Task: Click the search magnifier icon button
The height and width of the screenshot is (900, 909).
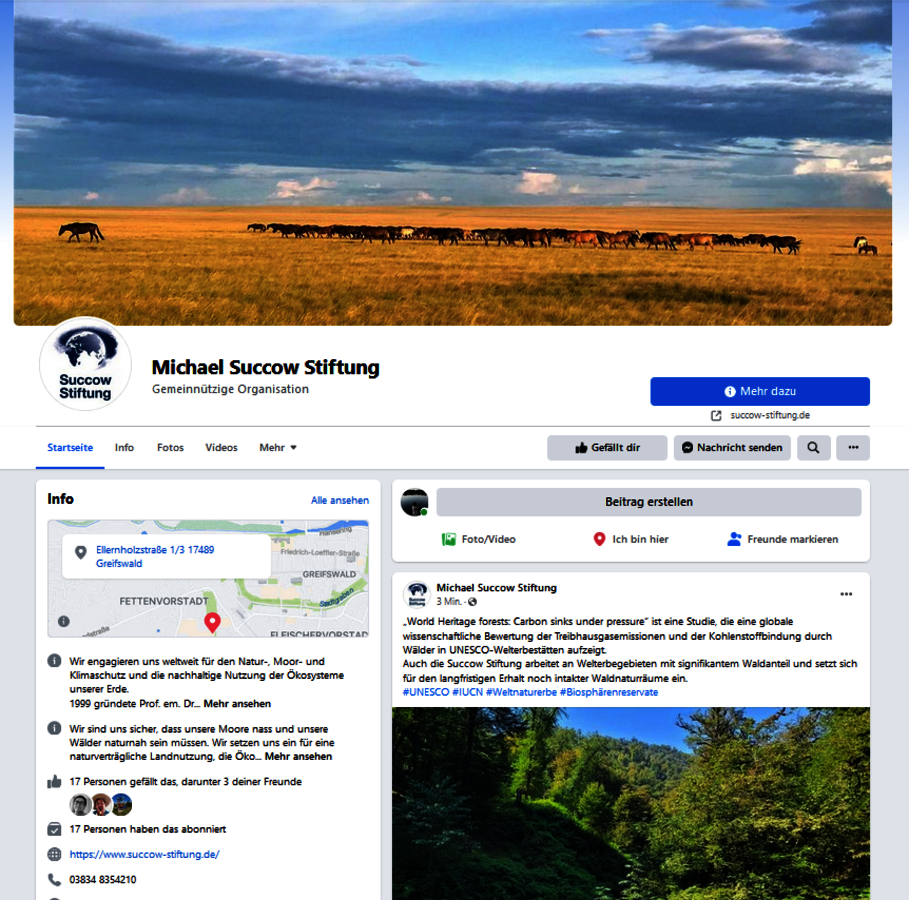Action: (813, 448)
